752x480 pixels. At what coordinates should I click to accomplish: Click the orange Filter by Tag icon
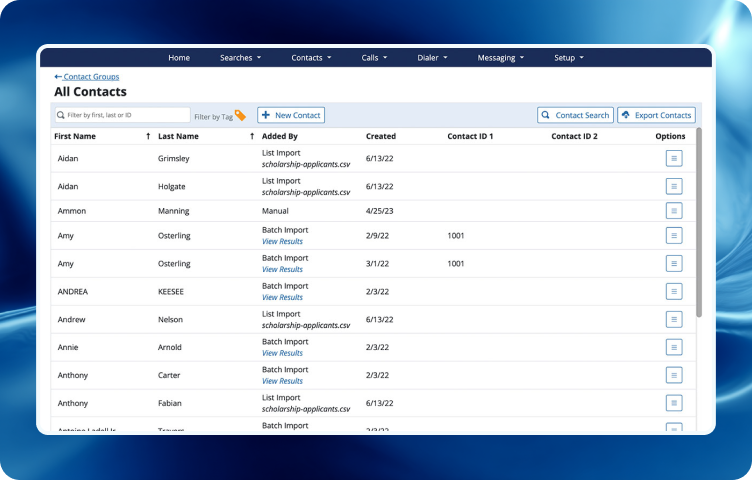(240, 116)
